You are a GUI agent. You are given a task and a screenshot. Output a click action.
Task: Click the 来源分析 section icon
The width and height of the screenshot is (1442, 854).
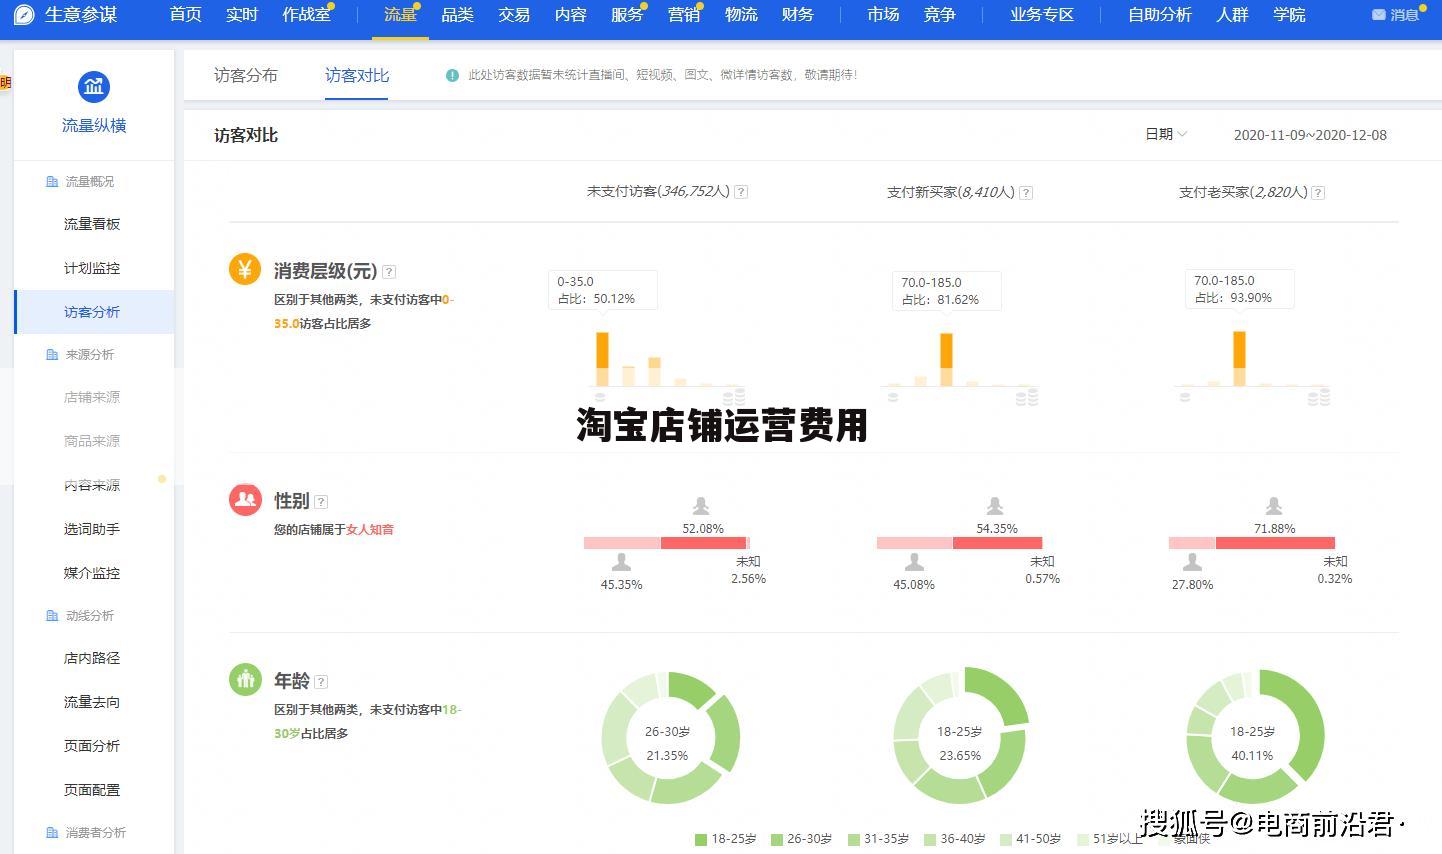[x=51, y=354]
